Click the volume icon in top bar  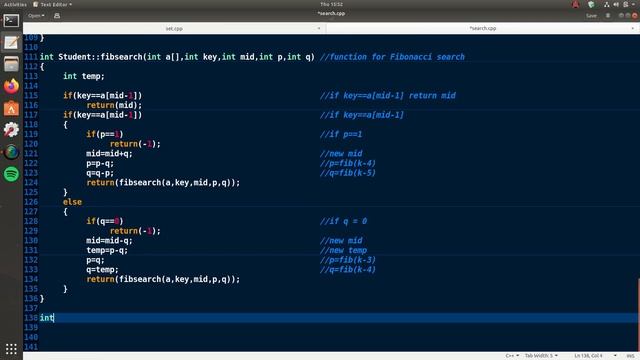click(616, 4)
